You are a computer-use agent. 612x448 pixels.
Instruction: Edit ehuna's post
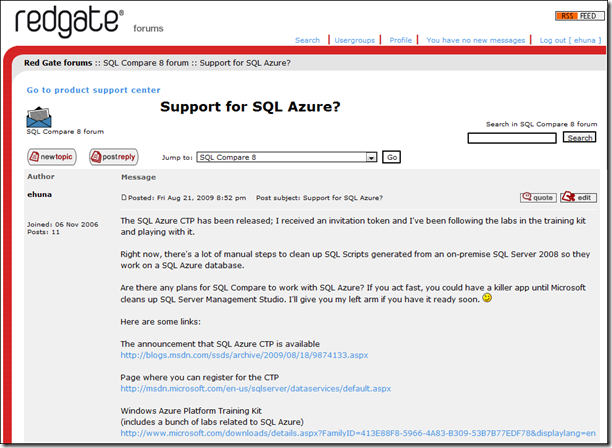point(578,197)
